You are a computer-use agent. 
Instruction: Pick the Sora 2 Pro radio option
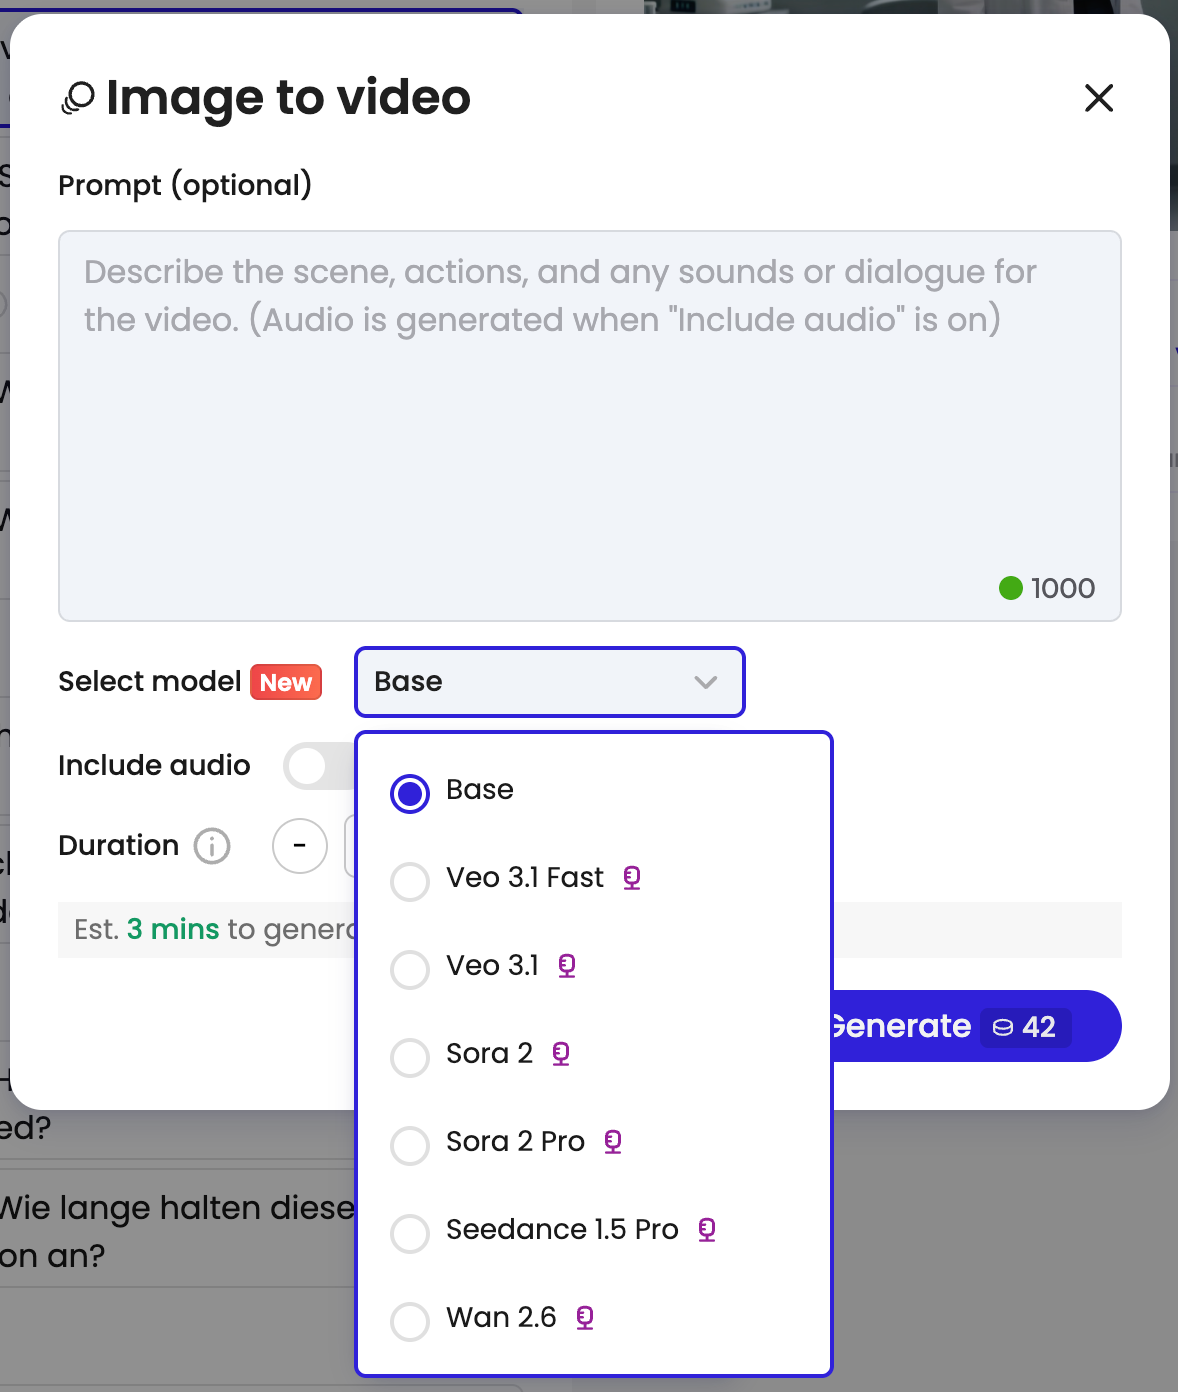pos(410,1146)
